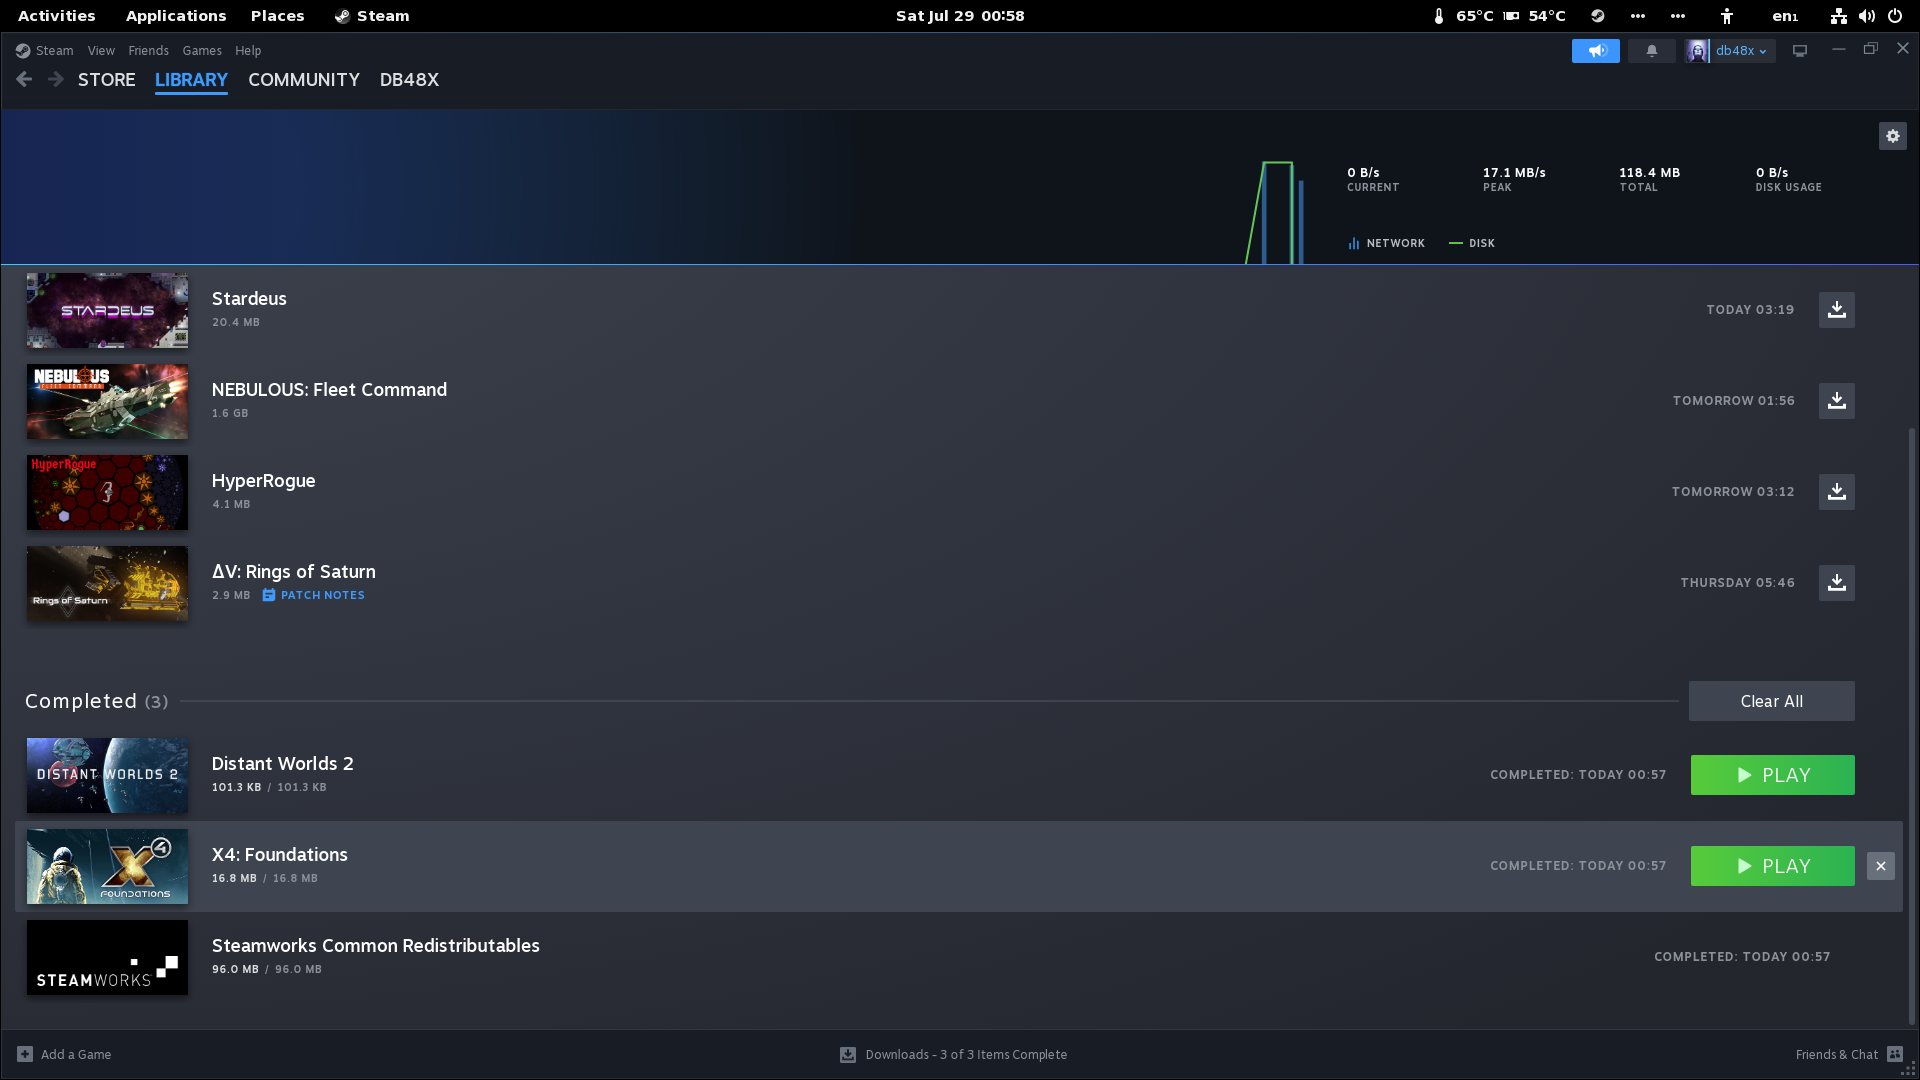Image resolution: width=1920 pixels, height=1080 pixels.
Task: Open the power menu icon
Action: (1894, 16)
